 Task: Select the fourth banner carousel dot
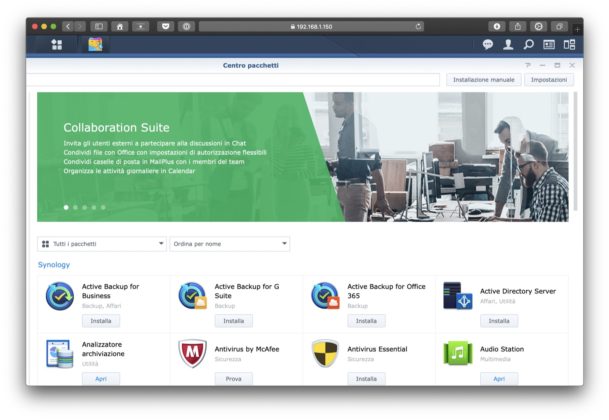point(94,207)
